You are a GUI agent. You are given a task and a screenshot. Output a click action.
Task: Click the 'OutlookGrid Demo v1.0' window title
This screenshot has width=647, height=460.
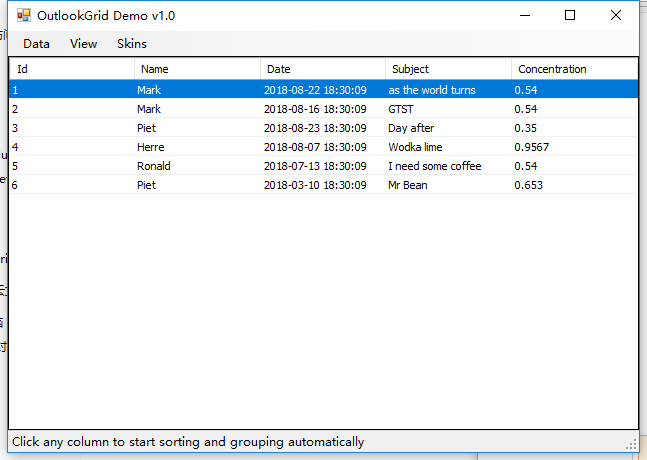click(x=106, y=16)
